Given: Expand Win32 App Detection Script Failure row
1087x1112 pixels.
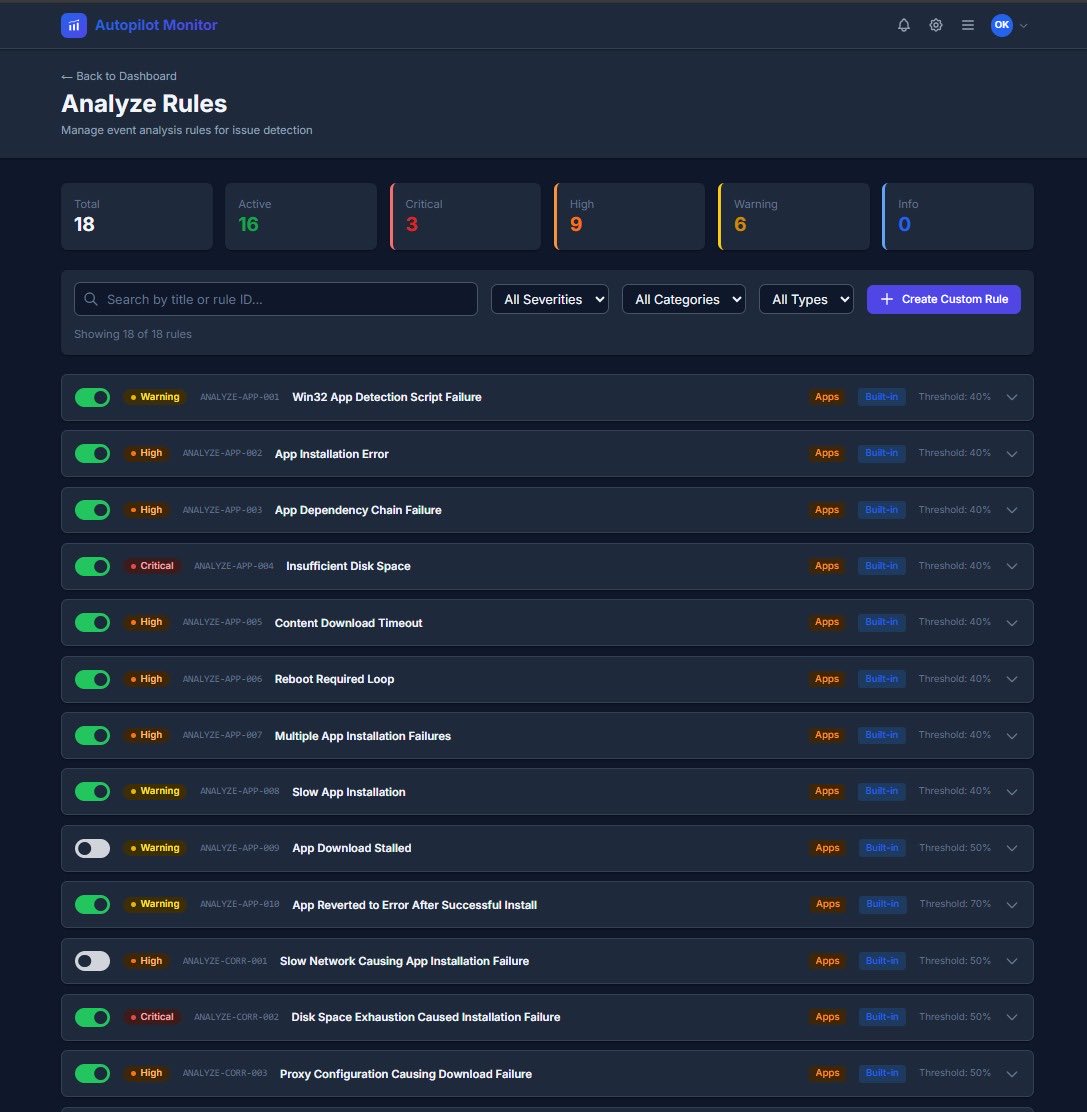Looking at the screenshot, I should coord(1012,397).
